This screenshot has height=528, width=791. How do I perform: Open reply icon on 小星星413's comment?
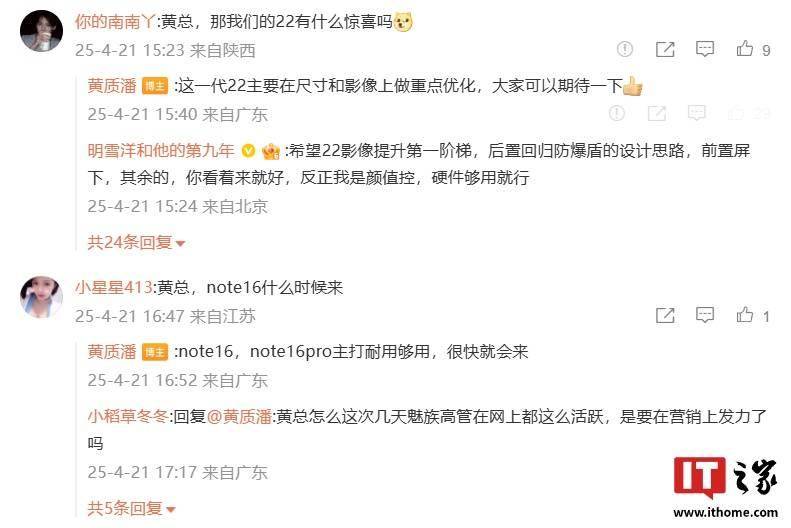coord(705,315)
